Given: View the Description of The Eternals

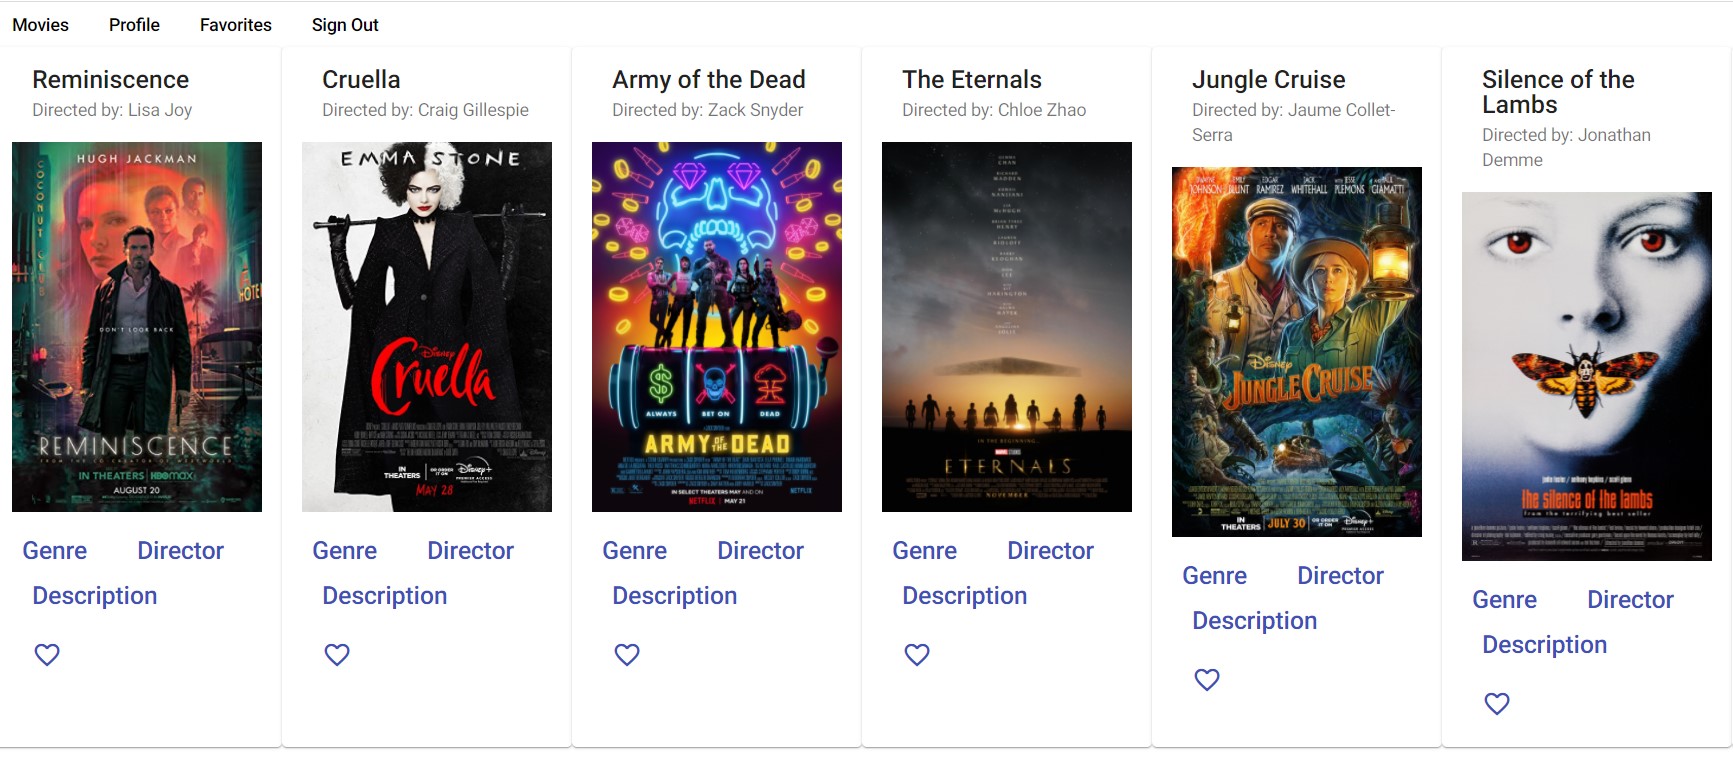Looking at the screenshot, I should point(964,595).
